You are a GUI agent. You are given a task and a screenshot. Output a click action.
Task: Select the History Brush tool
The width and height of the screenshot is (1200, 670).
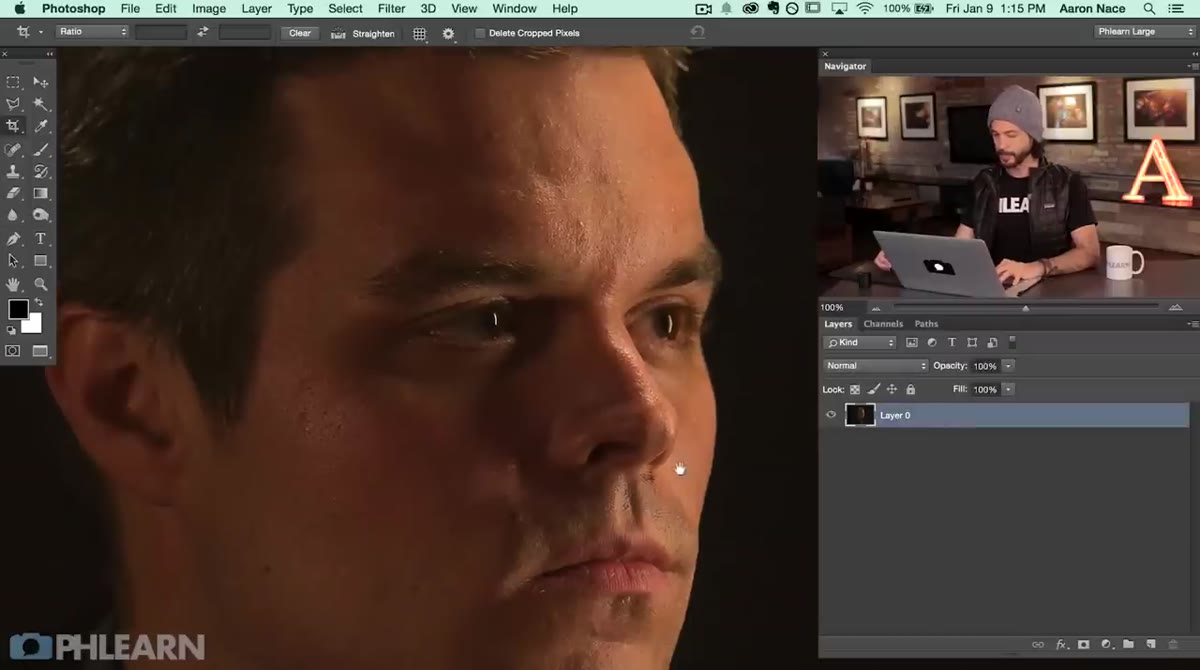pyautogui.click(x=41, y=171)
